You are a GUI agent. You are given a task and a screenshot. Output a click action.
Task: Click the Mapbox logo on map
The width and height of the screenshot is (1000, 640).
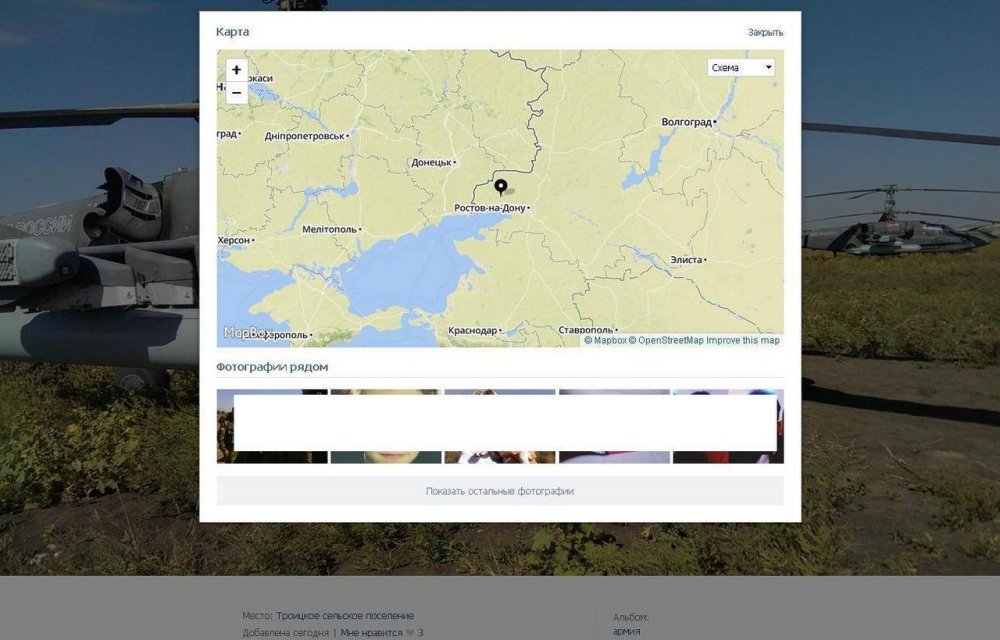pos(247,332)
